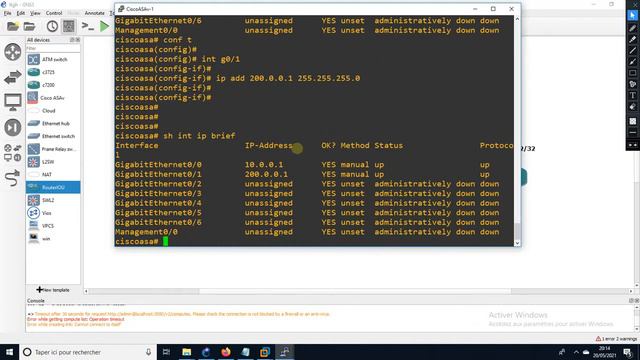Click CiscoASAv-1 terminal vertical scrollbar
This screenshot has width=640, height=360.
pos(517,131)
